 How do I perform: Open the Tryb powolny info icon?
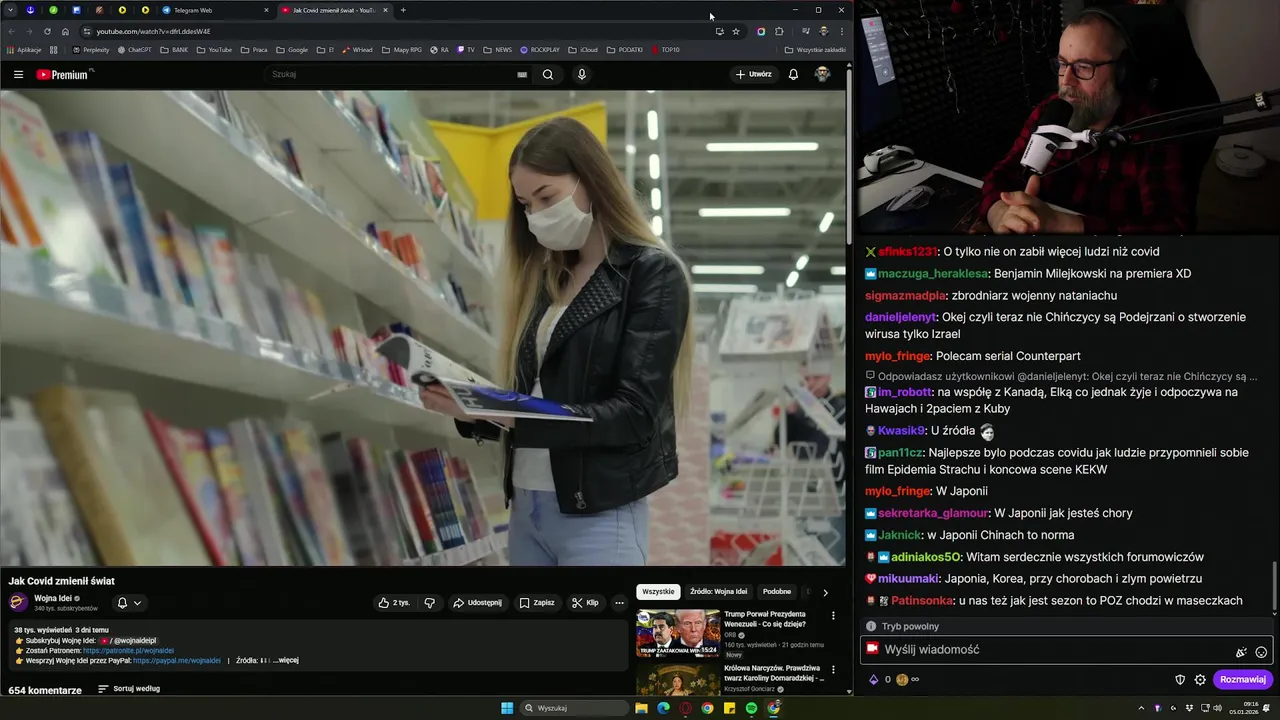coord(872,626)
